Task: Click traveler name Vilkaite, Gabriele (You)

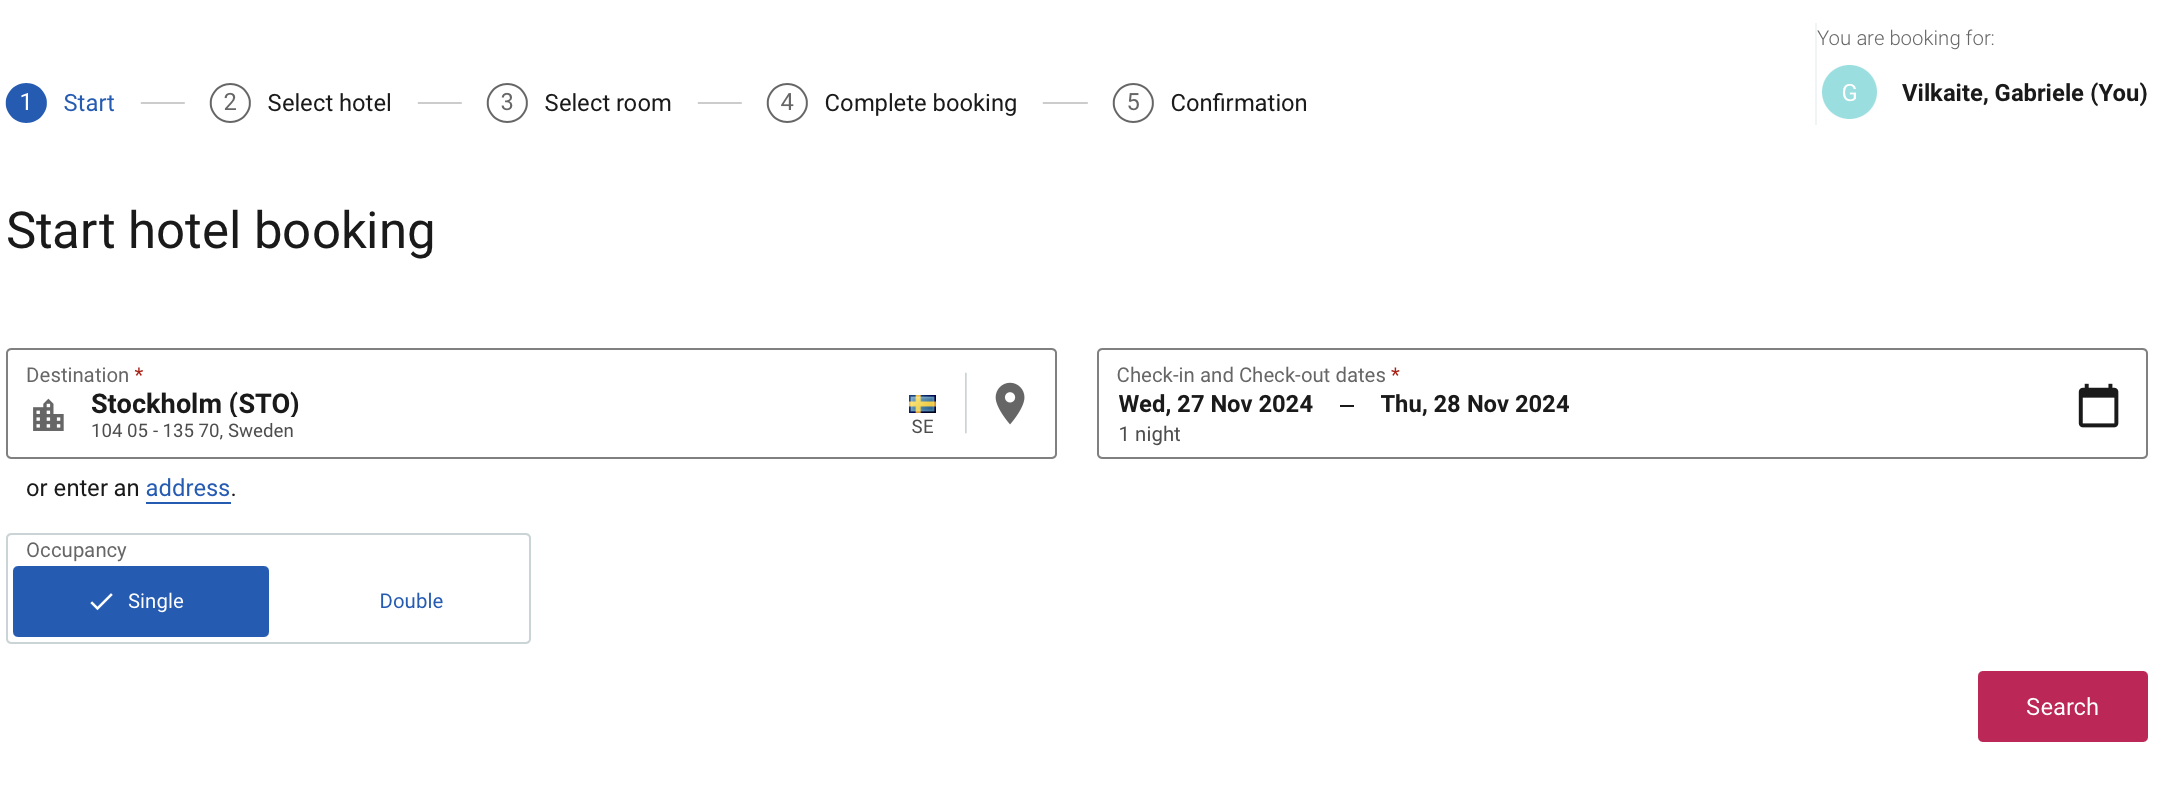Action: pyautogui.click(x=2024, y=93)
